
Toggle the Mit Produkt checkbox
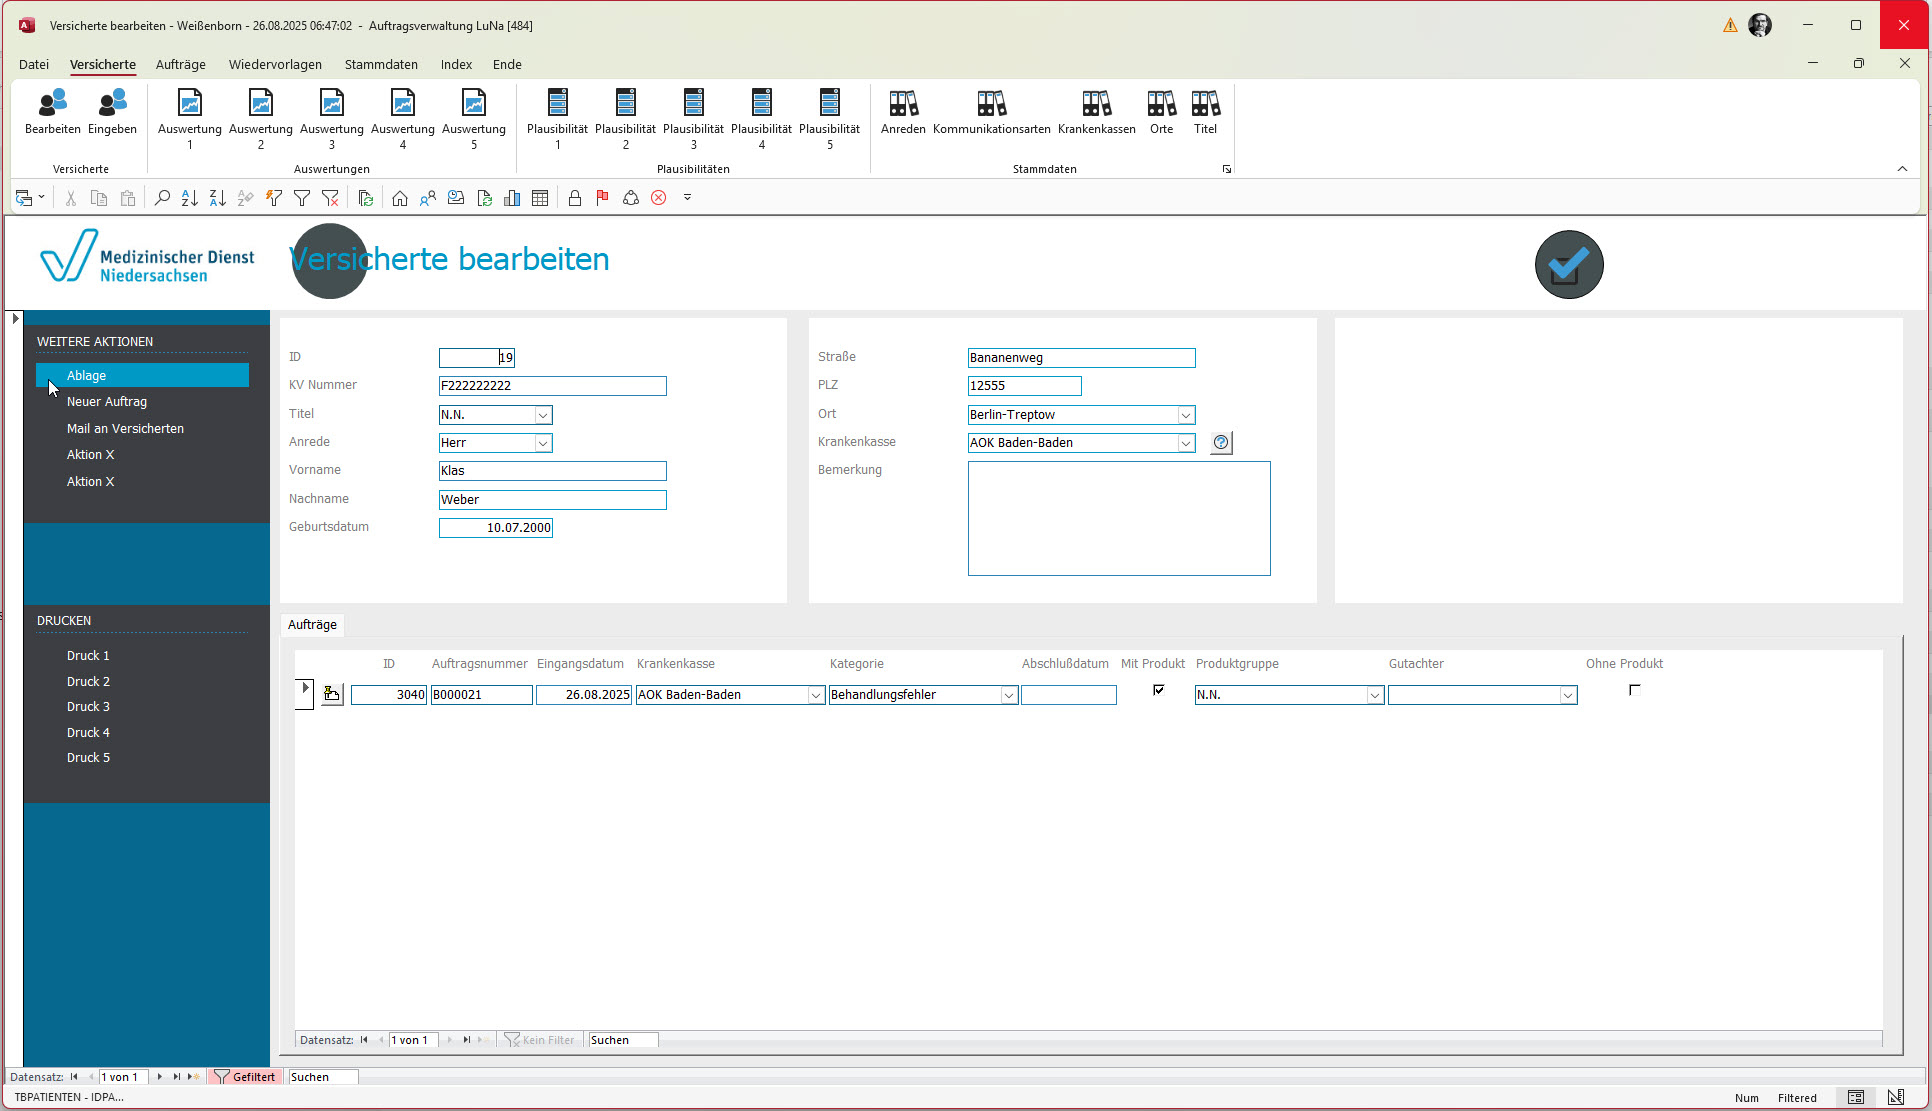click(1159, 690)
